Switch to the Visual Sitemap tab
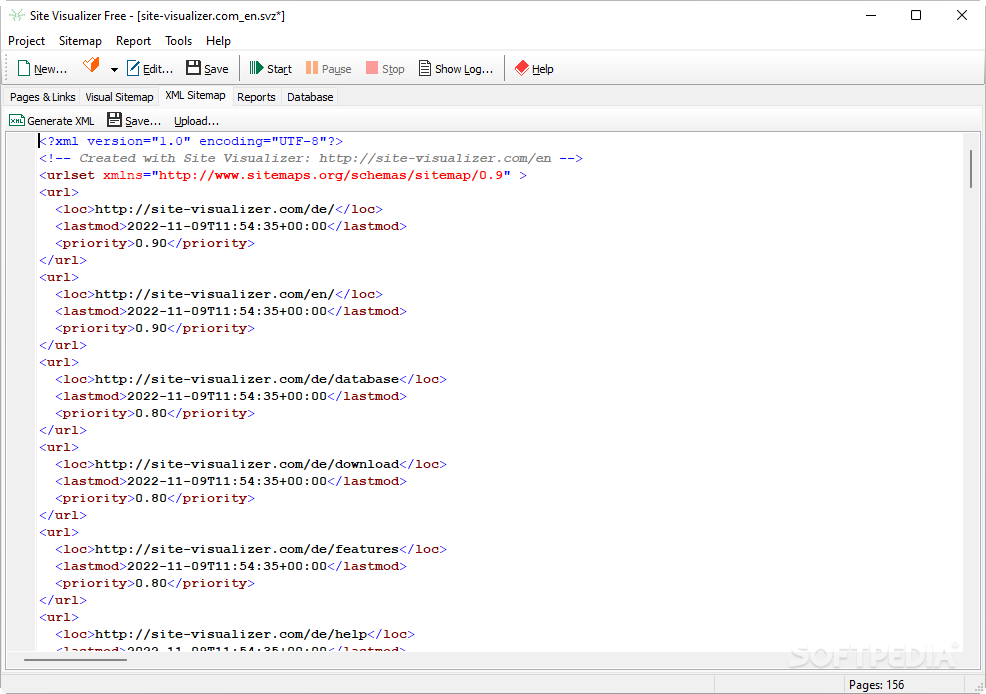The width and height of the screenshot is (986, 694). pyautogui.click(x=119, y=97)
